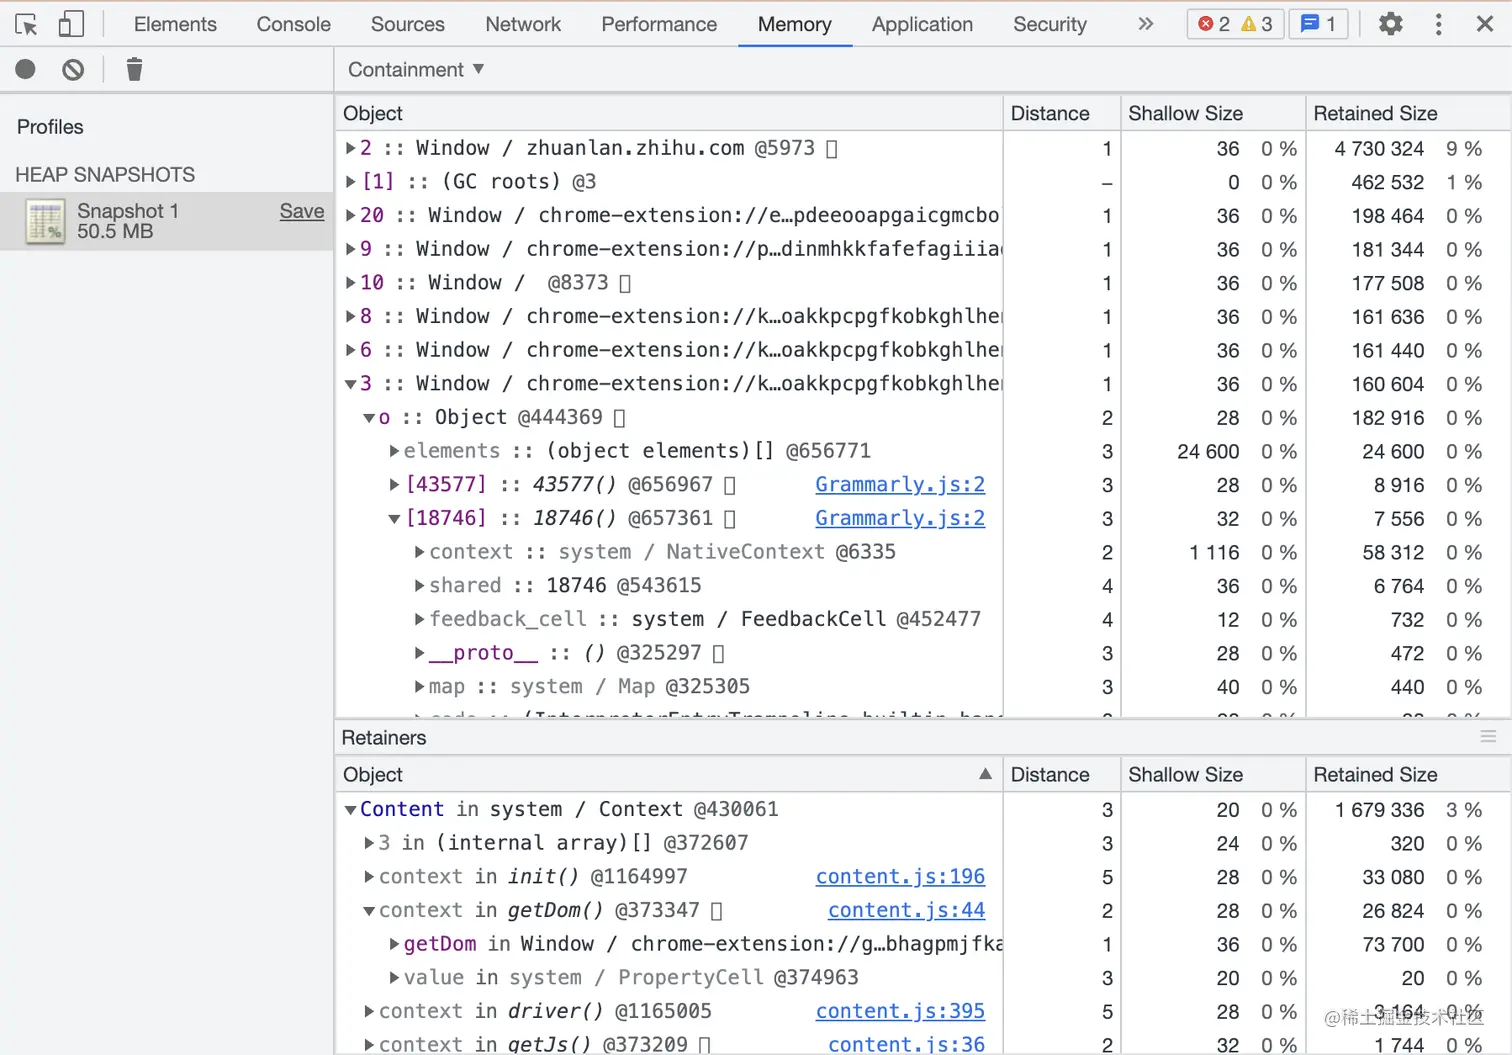Save Snapshot 1 via Save link
This screenshot has width=1512, height=1055.
coord(302,211)
